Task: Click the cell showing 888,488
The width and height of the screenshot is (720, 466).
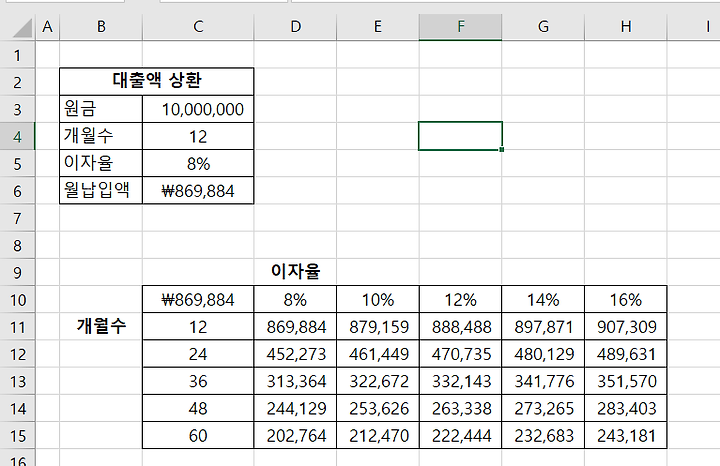Action: 461,327
